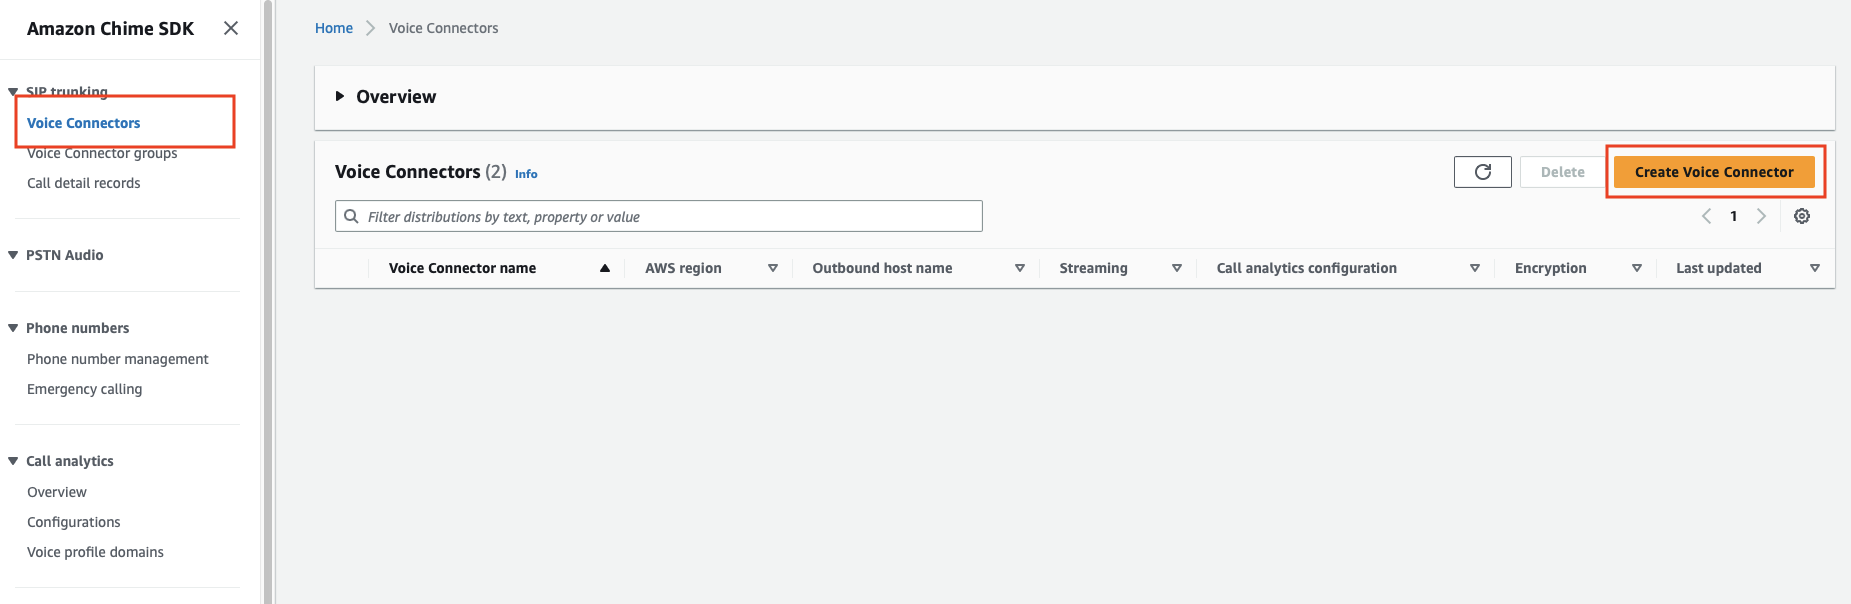Sort by Outbound host name column arrow

point(1020,268)
